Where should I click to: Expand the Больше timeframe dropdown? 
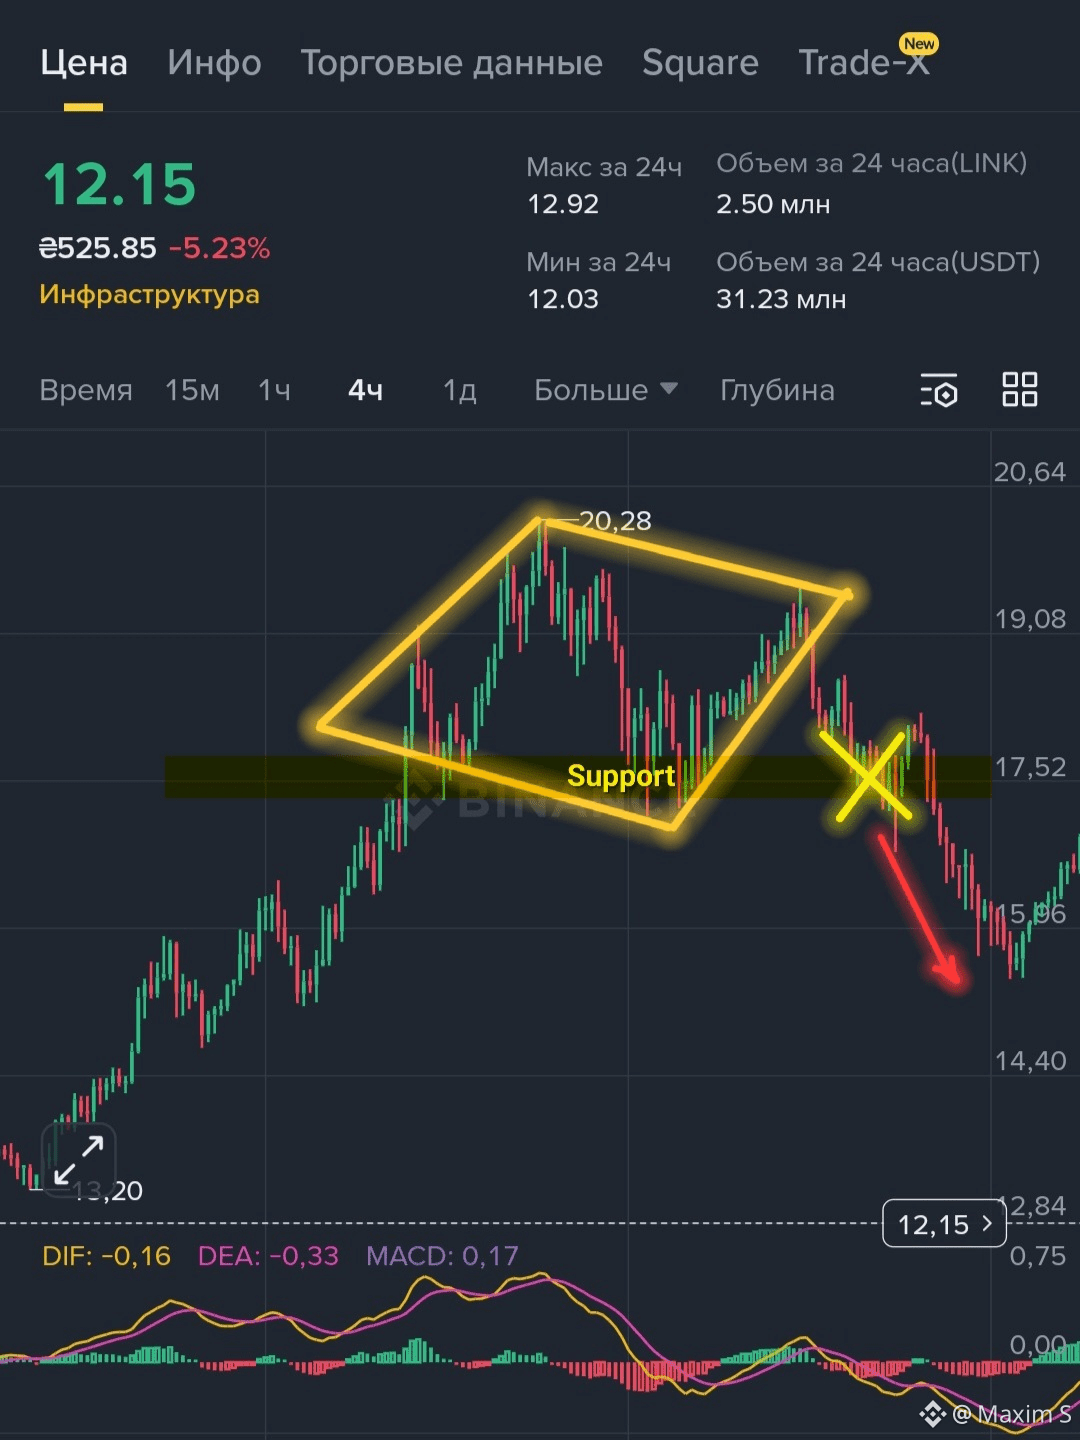click(606, 390)
